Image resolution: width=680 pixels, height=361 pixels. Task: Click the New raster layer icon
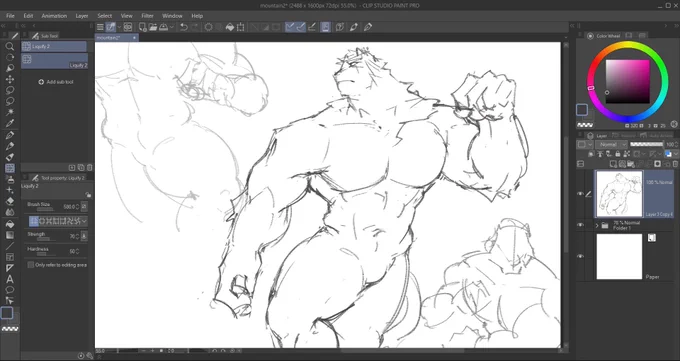click(614, 164)
